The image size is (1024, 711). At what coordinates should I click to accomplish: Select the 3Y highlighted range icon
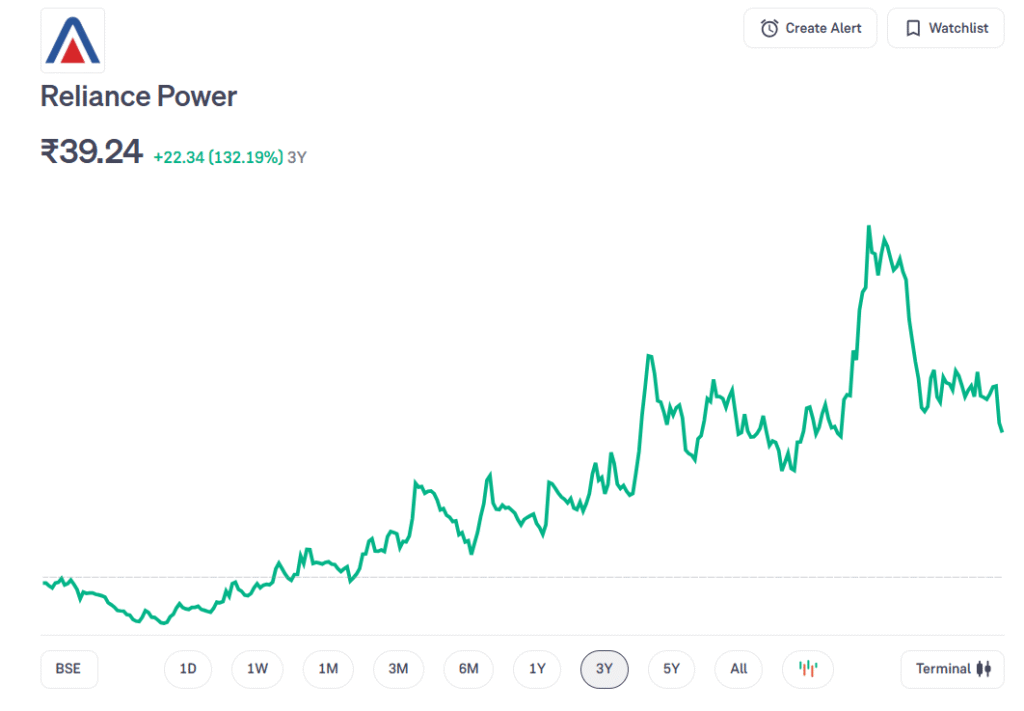[x=604, y=669]
